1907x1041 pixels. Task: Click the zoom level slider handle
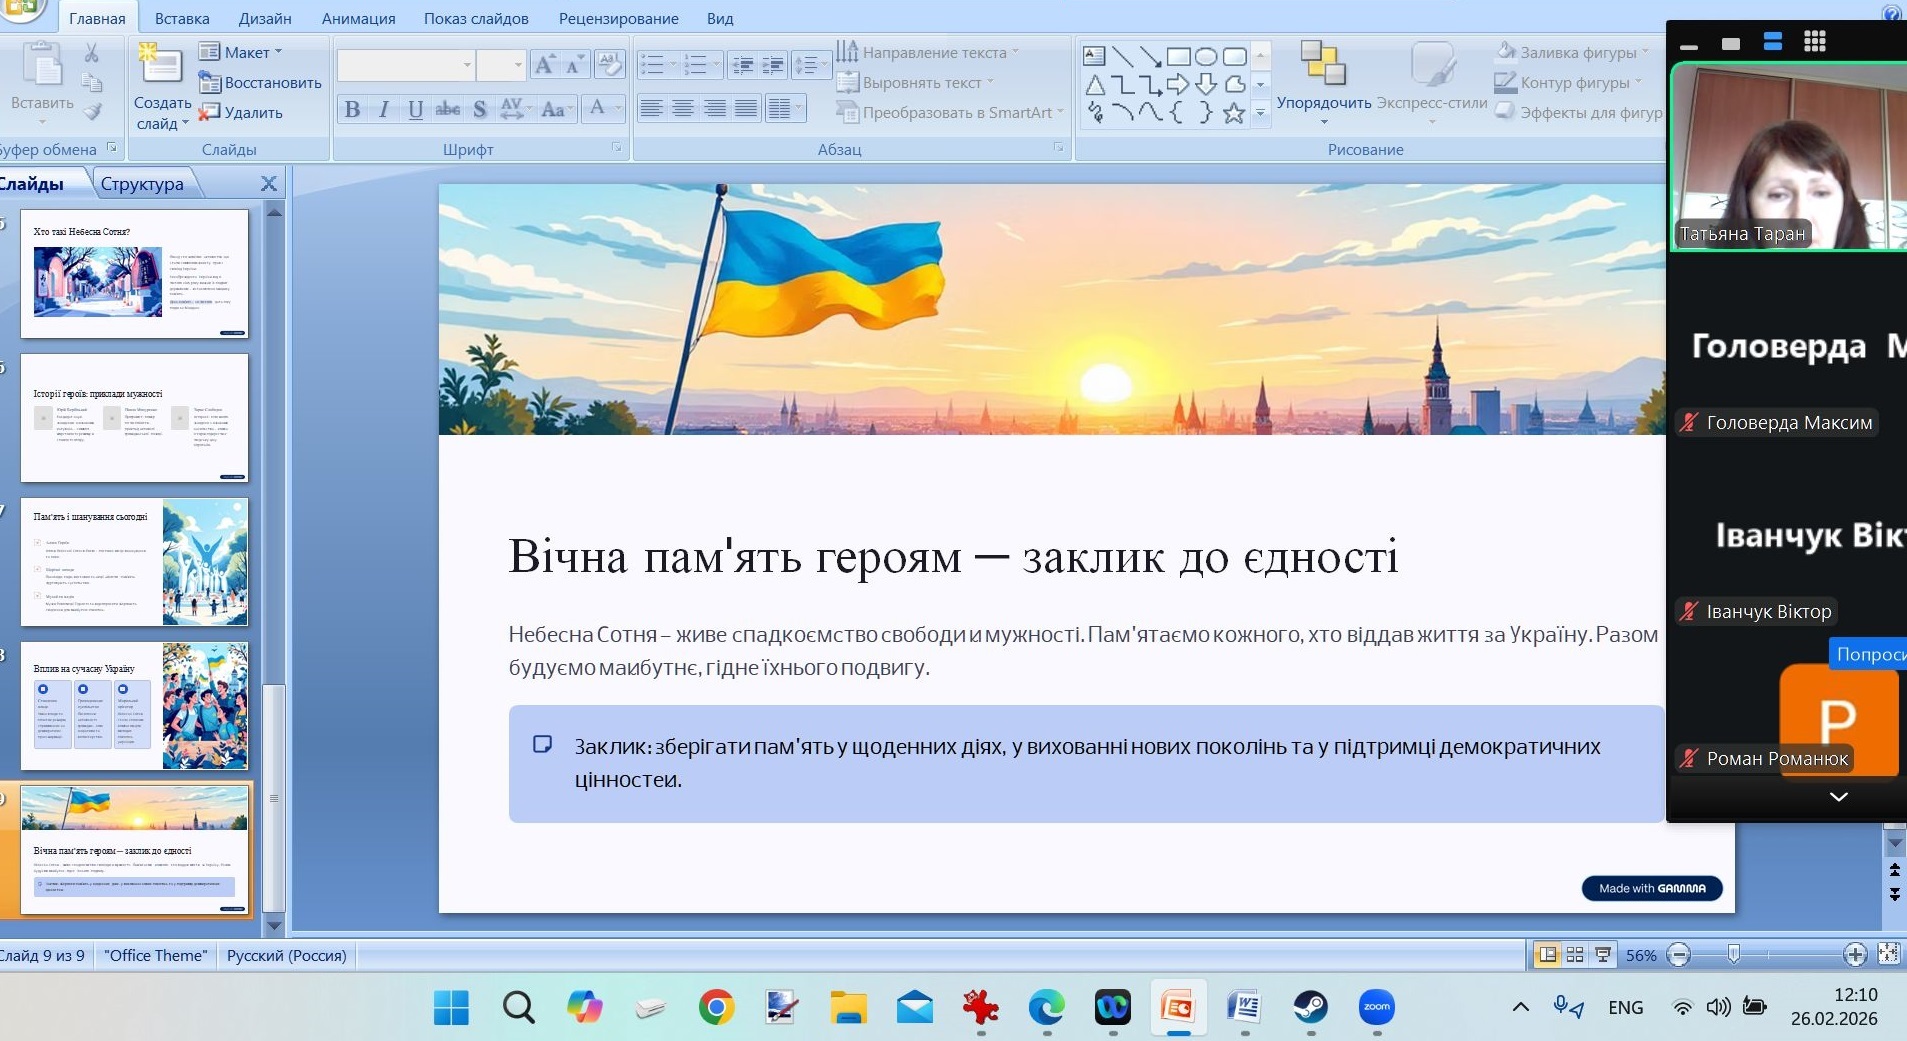point(1733,955)
